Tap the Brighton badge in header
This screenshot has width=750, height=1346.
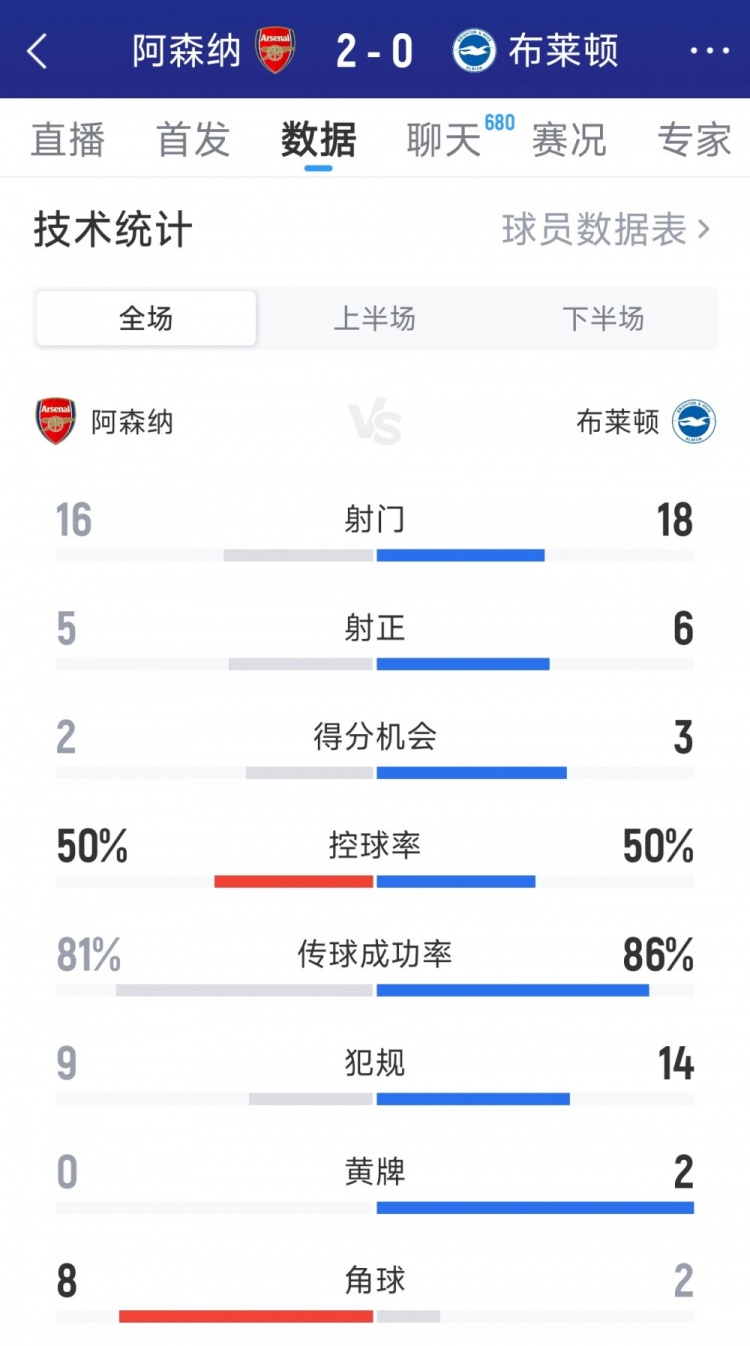(474, 51)
